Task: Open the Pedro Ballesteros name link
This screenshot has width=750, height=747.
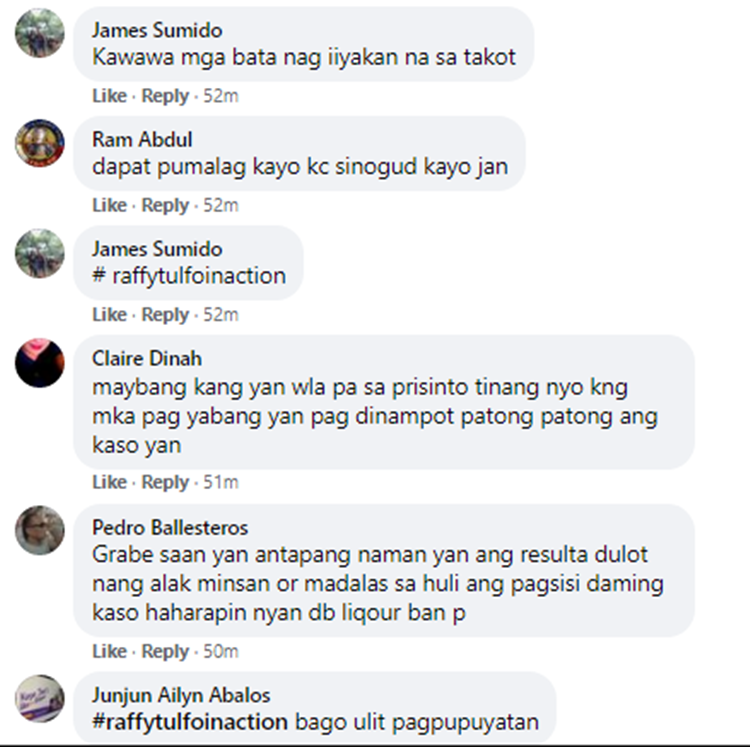Action: click(170, 527)
